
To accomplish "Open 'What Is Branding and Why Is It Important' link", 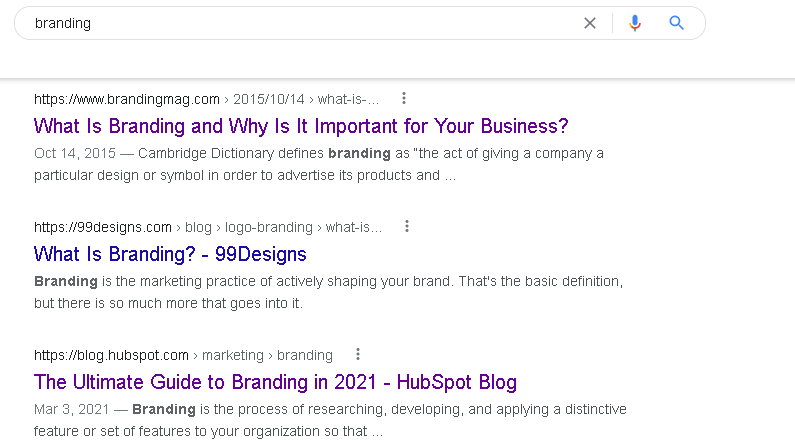I will [x=301, y=126].
